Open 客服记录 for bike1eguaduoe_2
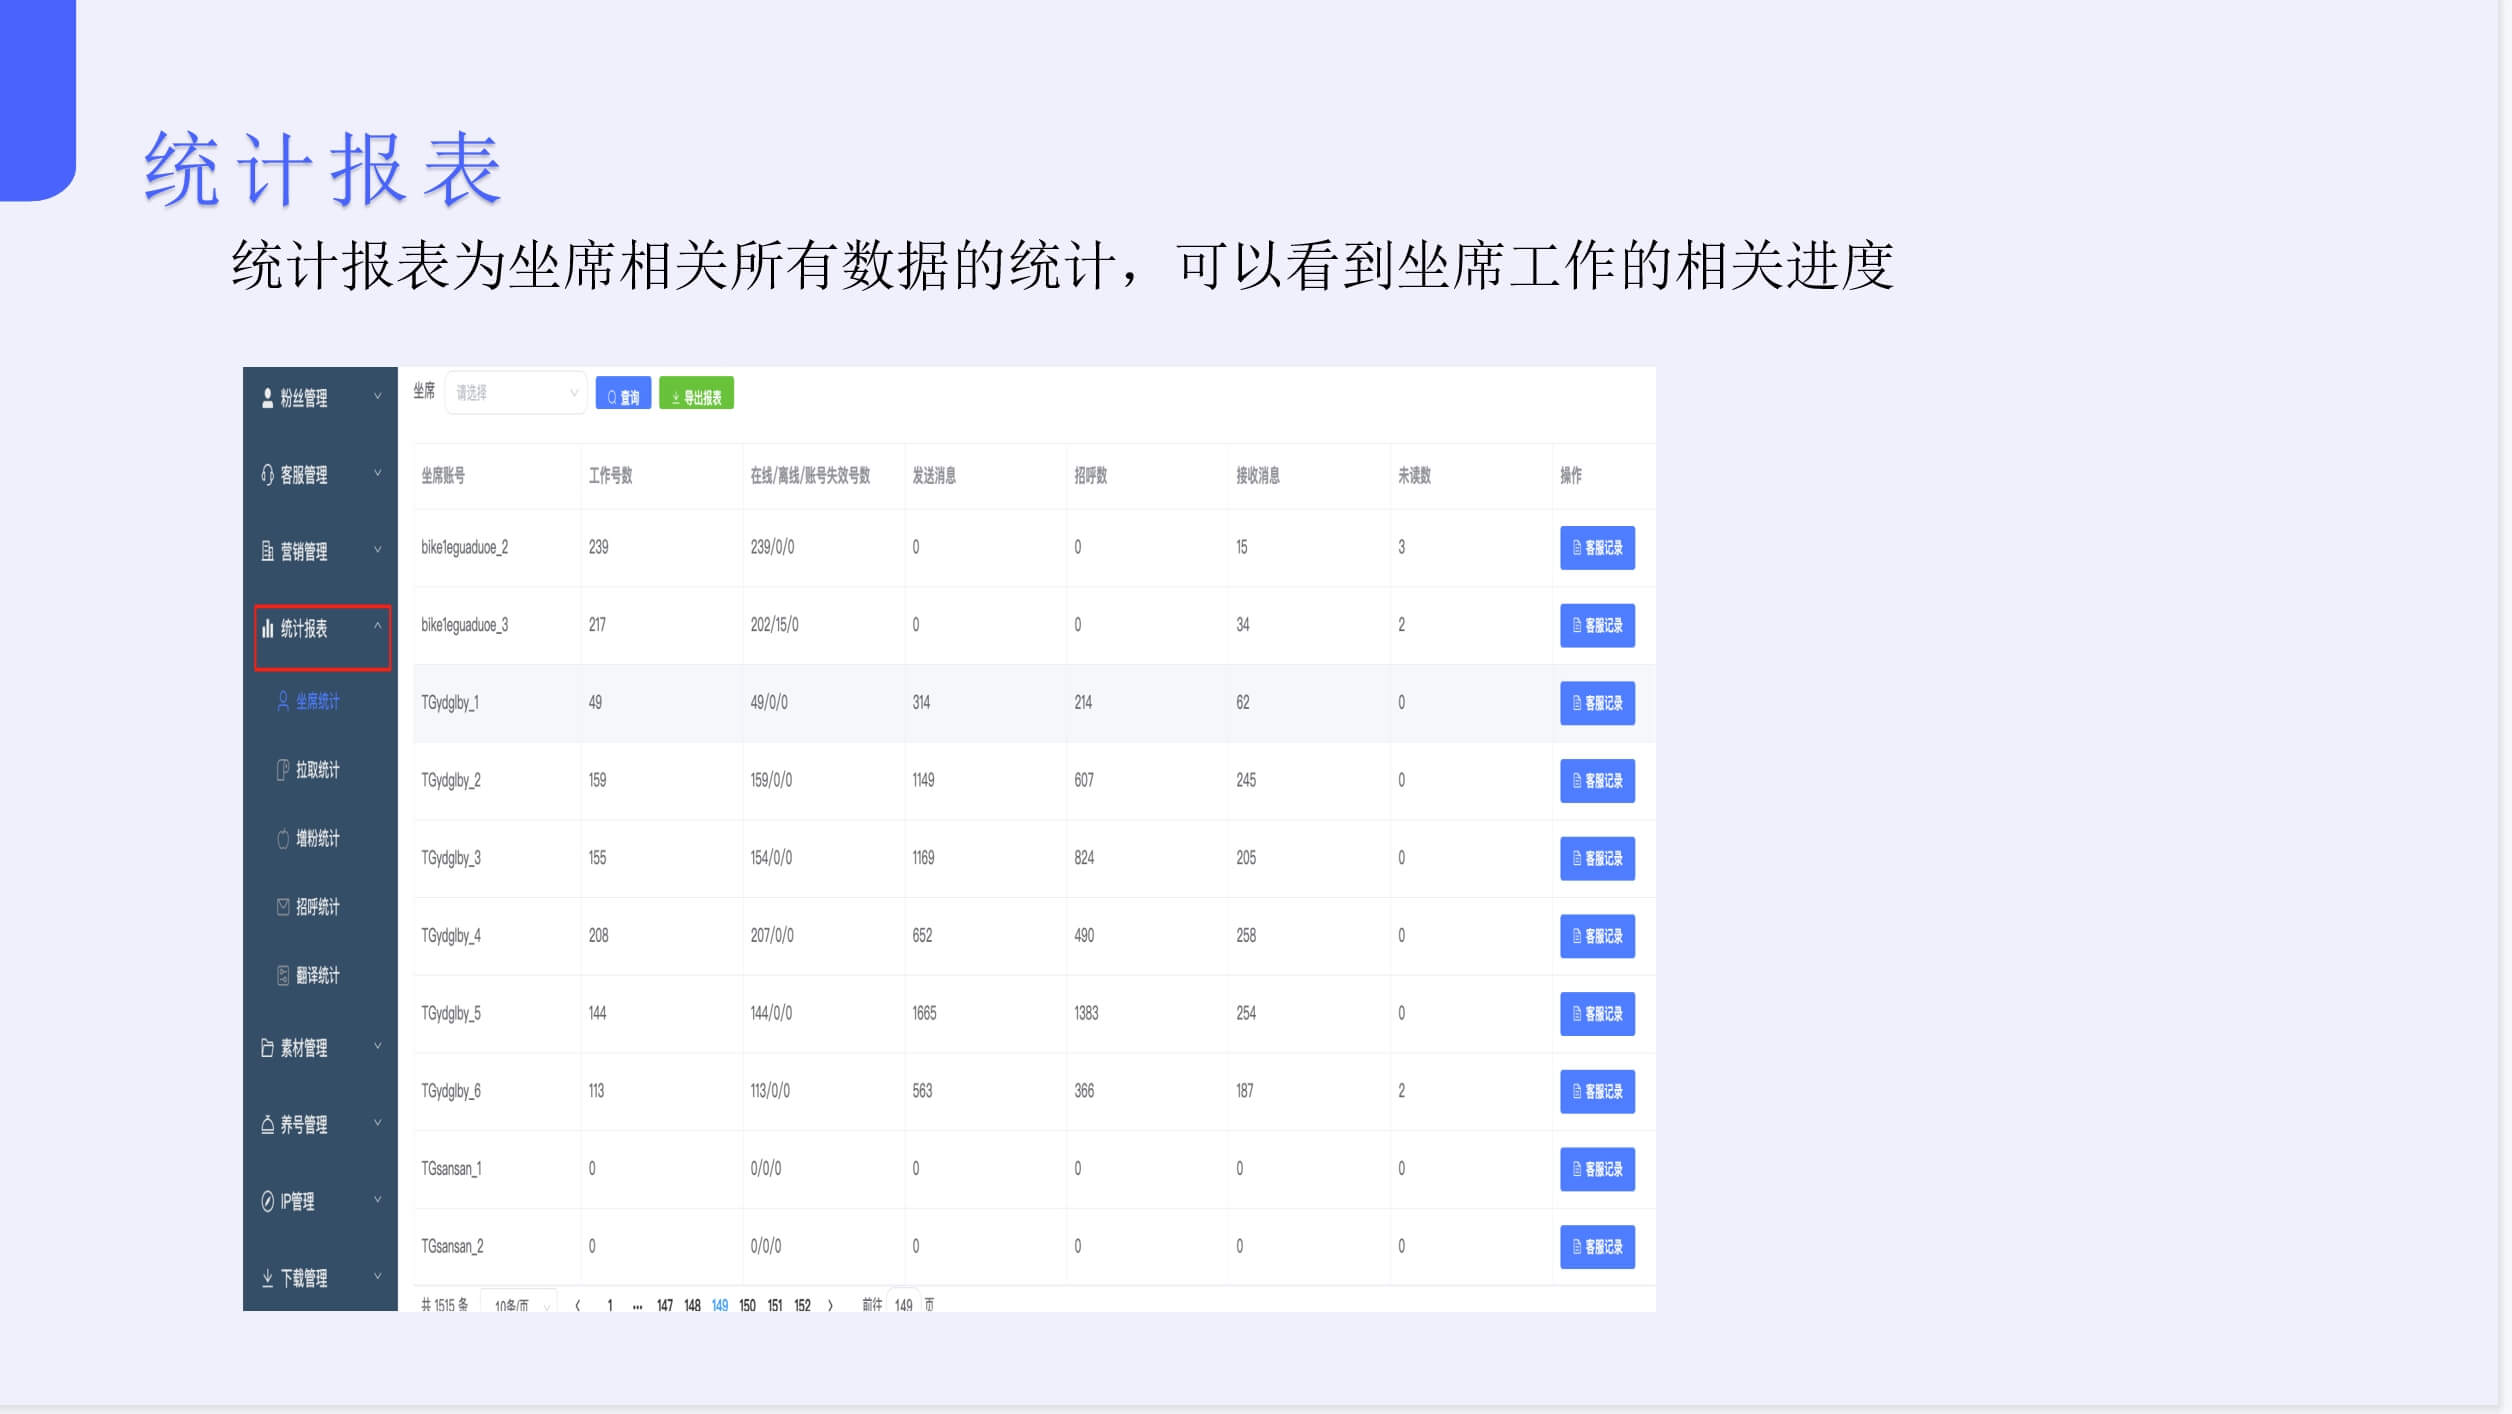 coord(1597,549)
